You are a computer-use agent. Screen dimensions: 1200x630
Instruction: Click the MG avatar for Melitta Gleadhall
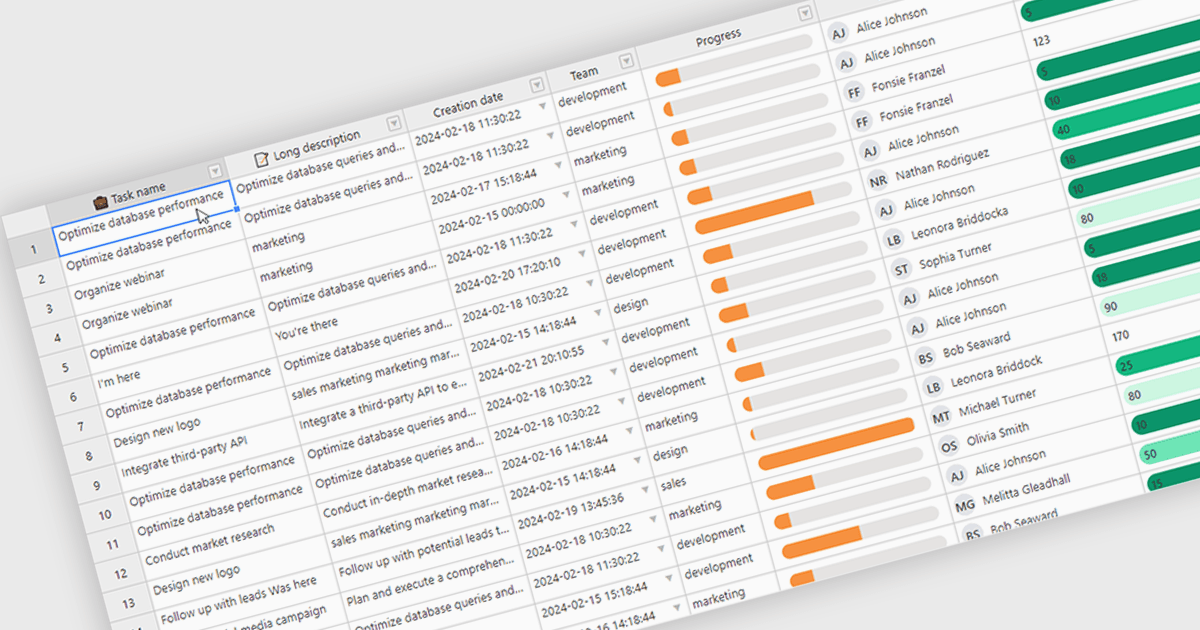(965, 504)
